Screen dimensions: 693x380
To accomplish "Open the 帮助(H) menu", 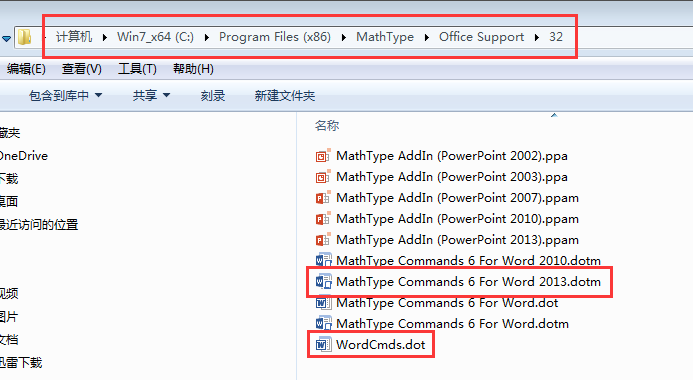I will pyautogui.click(x=193, y=69).
